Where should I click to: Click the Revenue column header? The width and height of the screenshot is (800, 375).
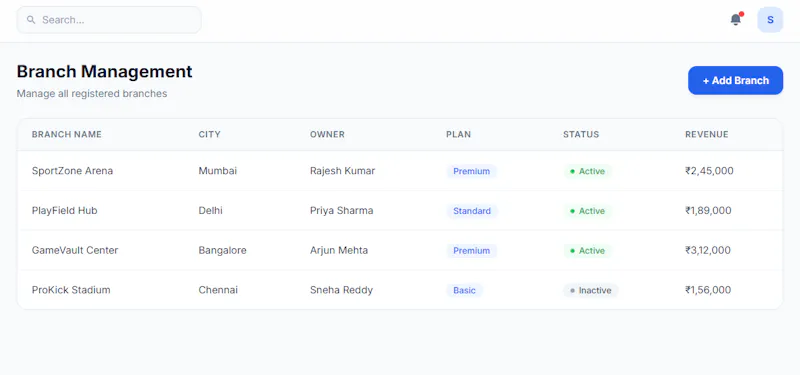[x=707, y=135]
